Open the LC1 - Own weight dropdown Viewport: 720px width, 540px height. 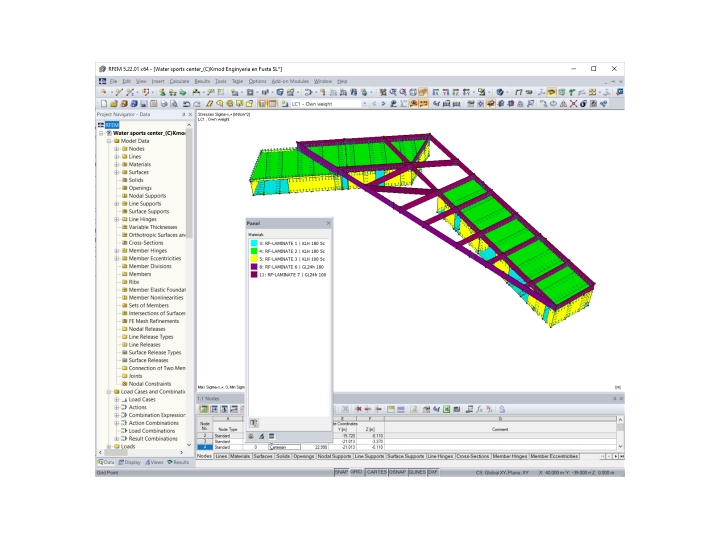(x=364, y=104)
